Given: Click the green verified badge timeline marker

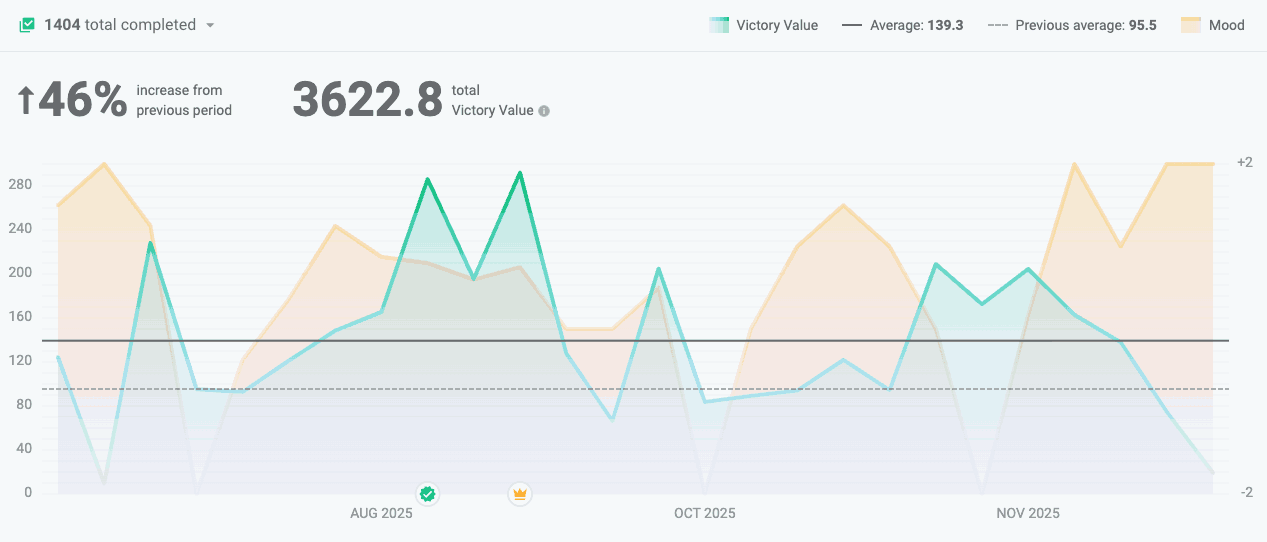Looking at the screenshot, I should 428,493.
